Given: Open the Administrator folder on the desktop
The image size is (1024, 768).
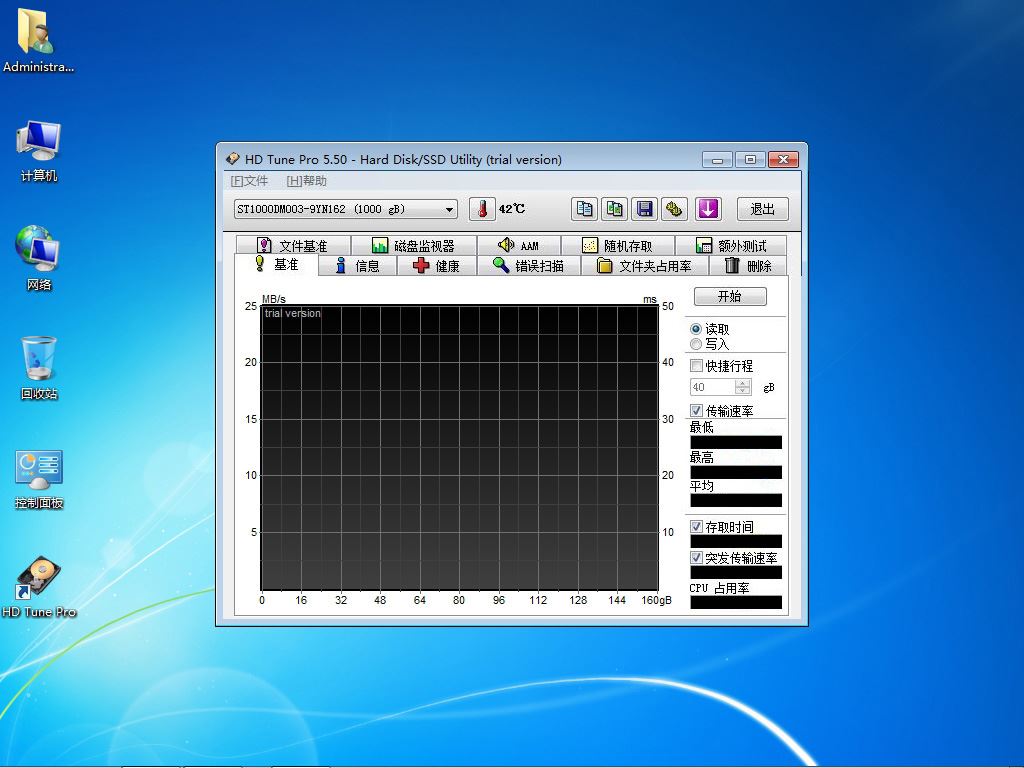Looking at the screenshot, I should click(37, 40).
